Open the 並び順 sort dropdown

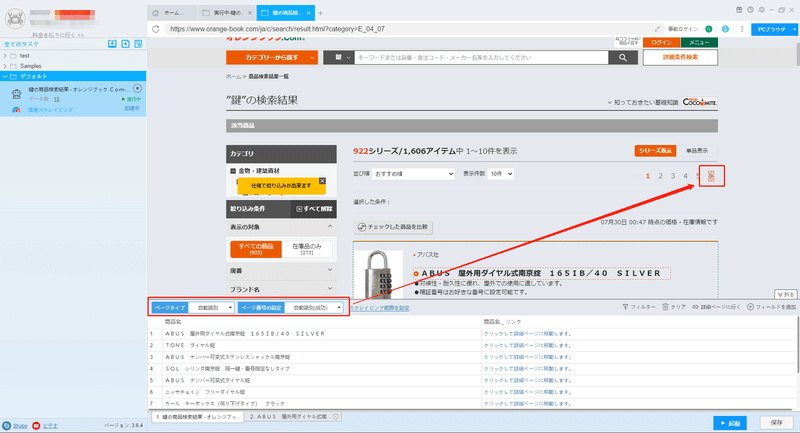tap(413, 174)
